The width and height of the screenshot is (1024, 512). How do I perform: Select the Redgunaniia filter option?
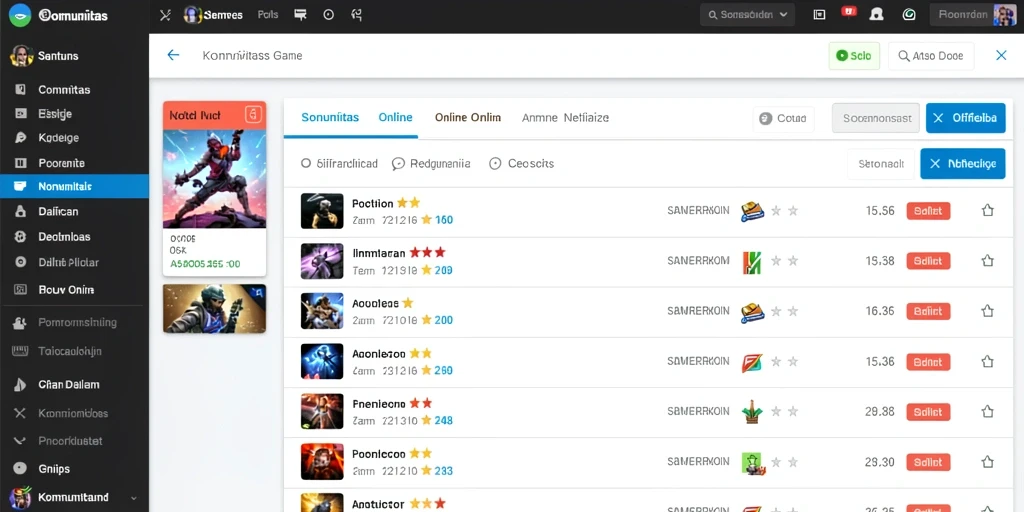coord(431,164)
